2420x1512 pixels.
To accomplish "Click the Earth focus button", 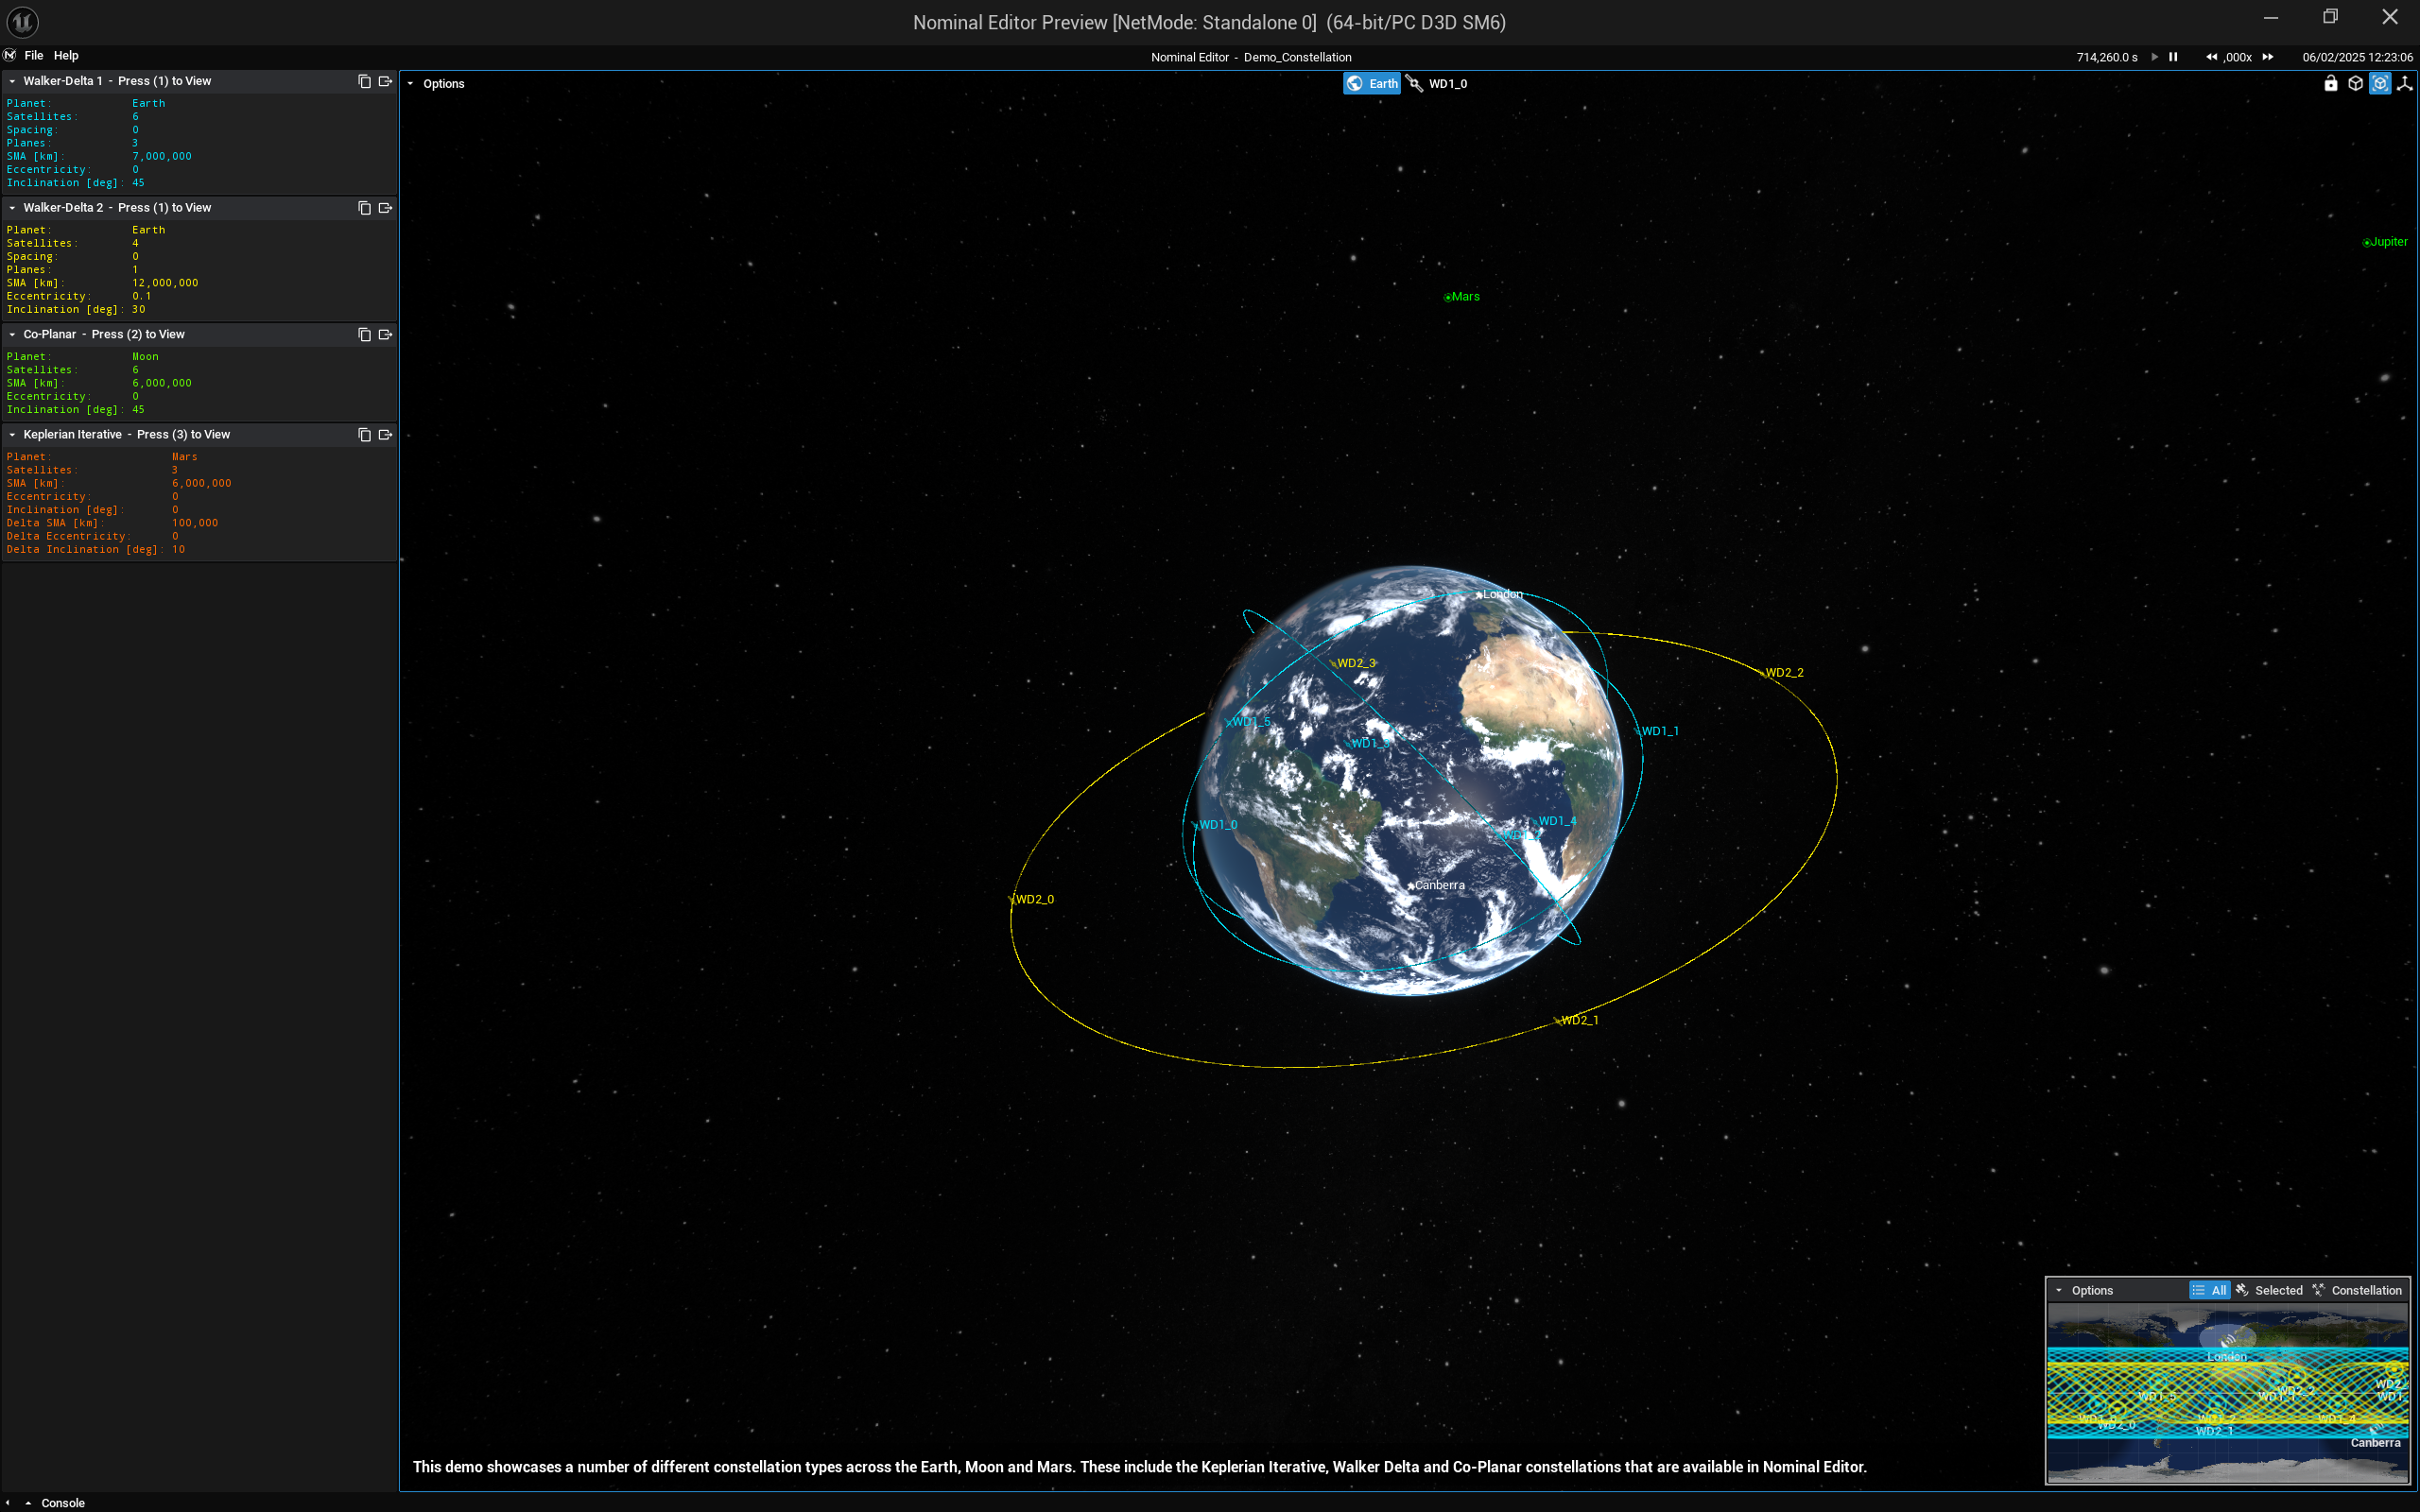I will point(1372,84).
